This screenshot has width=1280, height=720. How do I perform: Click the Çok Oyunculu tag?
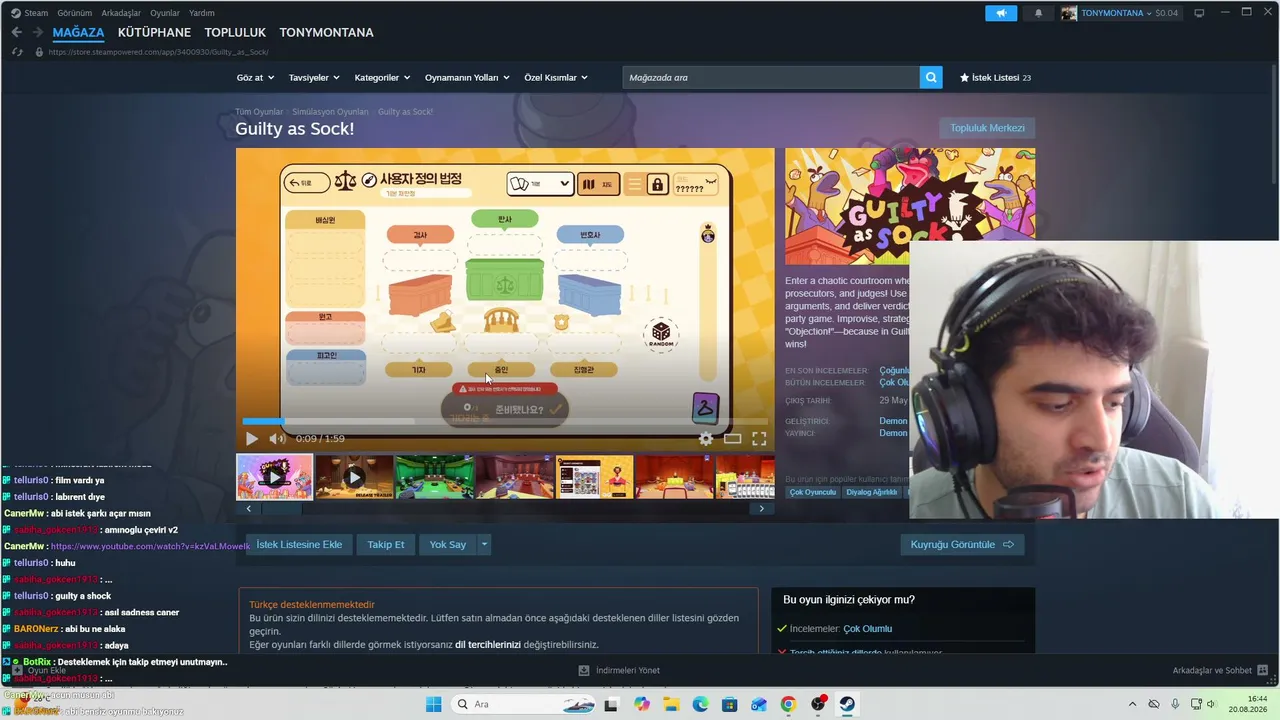point(813,492)
